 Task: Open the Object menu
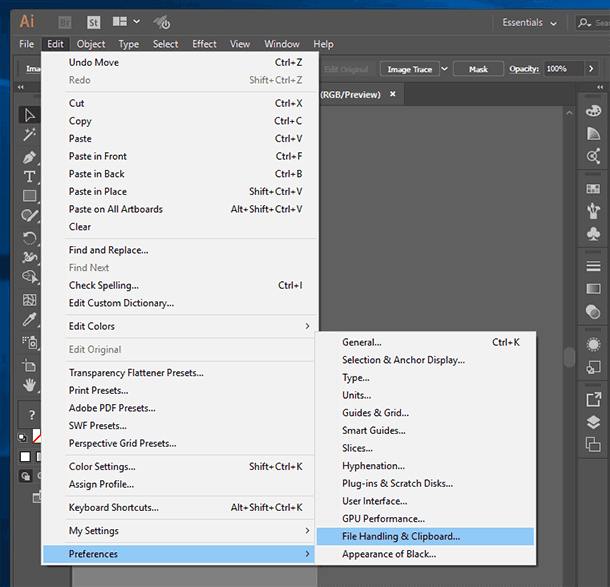click(x=91, y=44)
